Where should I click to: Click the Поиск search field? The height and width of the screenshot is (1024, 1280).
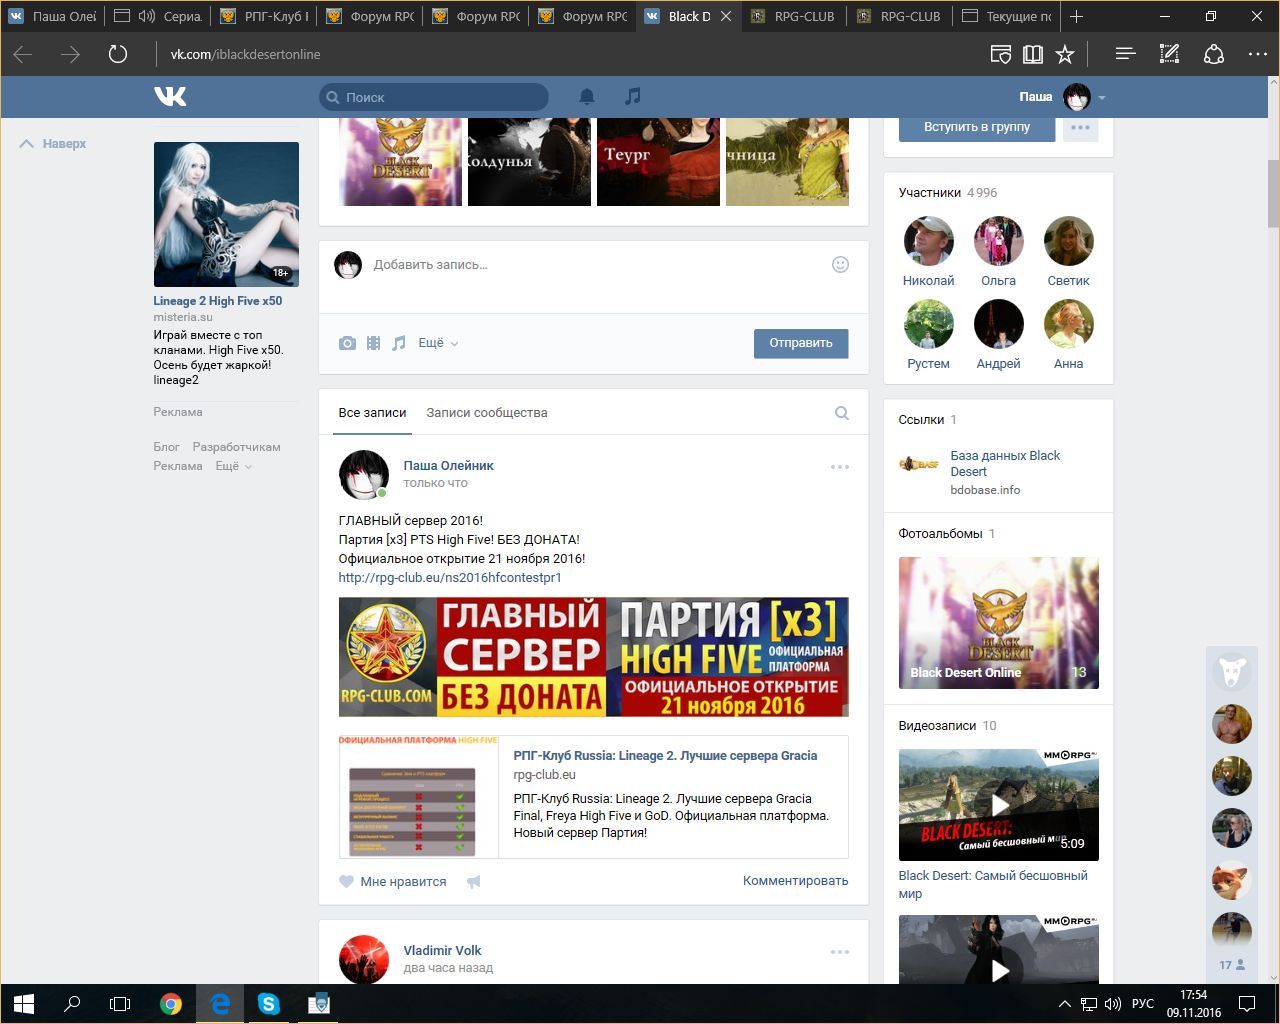tap(433, 97)
